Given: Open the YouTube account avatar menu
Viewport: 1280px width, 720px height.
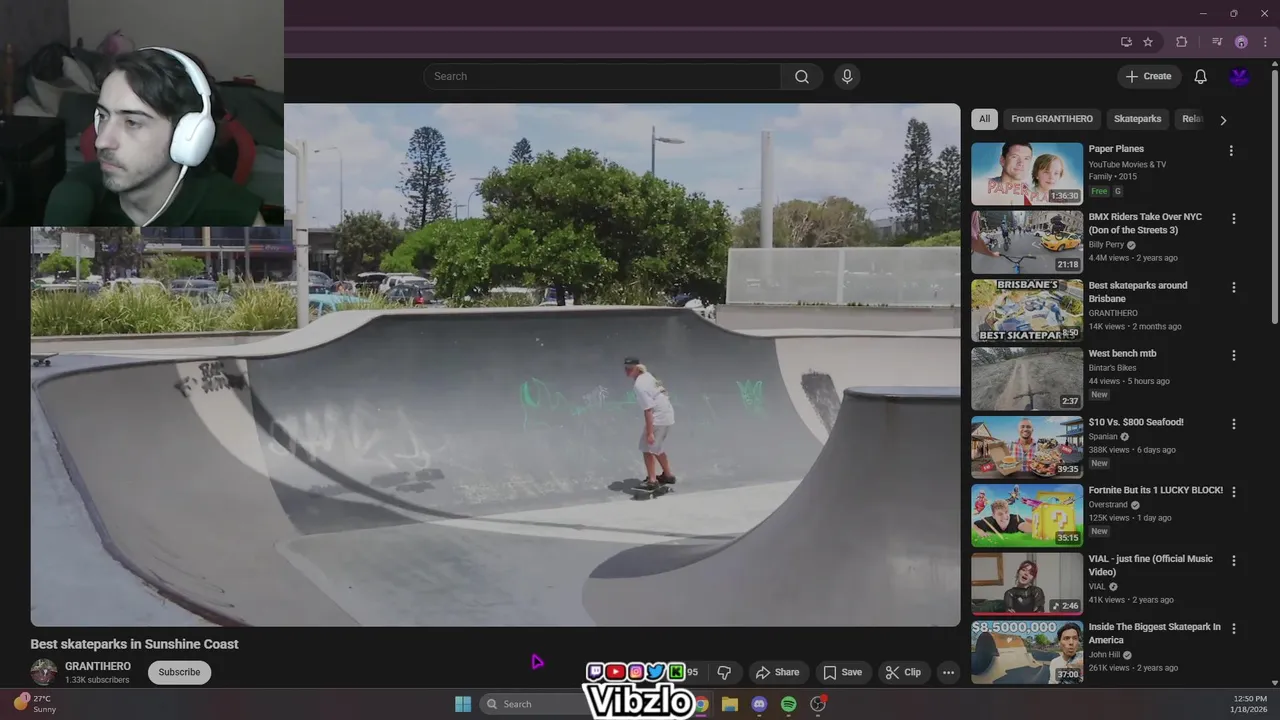Looking at the screenshot, I should point(1239,76).
